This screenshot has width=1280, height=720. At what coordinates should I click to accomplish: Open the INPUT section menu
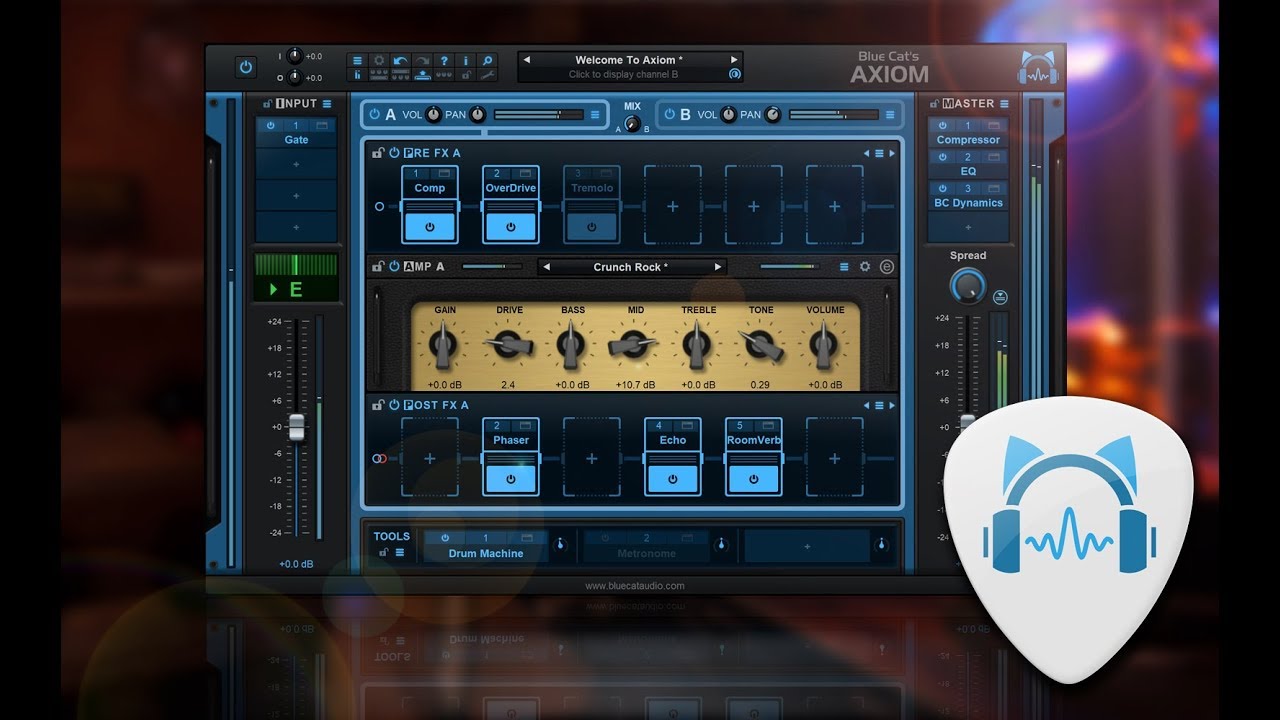click(327, 103)
